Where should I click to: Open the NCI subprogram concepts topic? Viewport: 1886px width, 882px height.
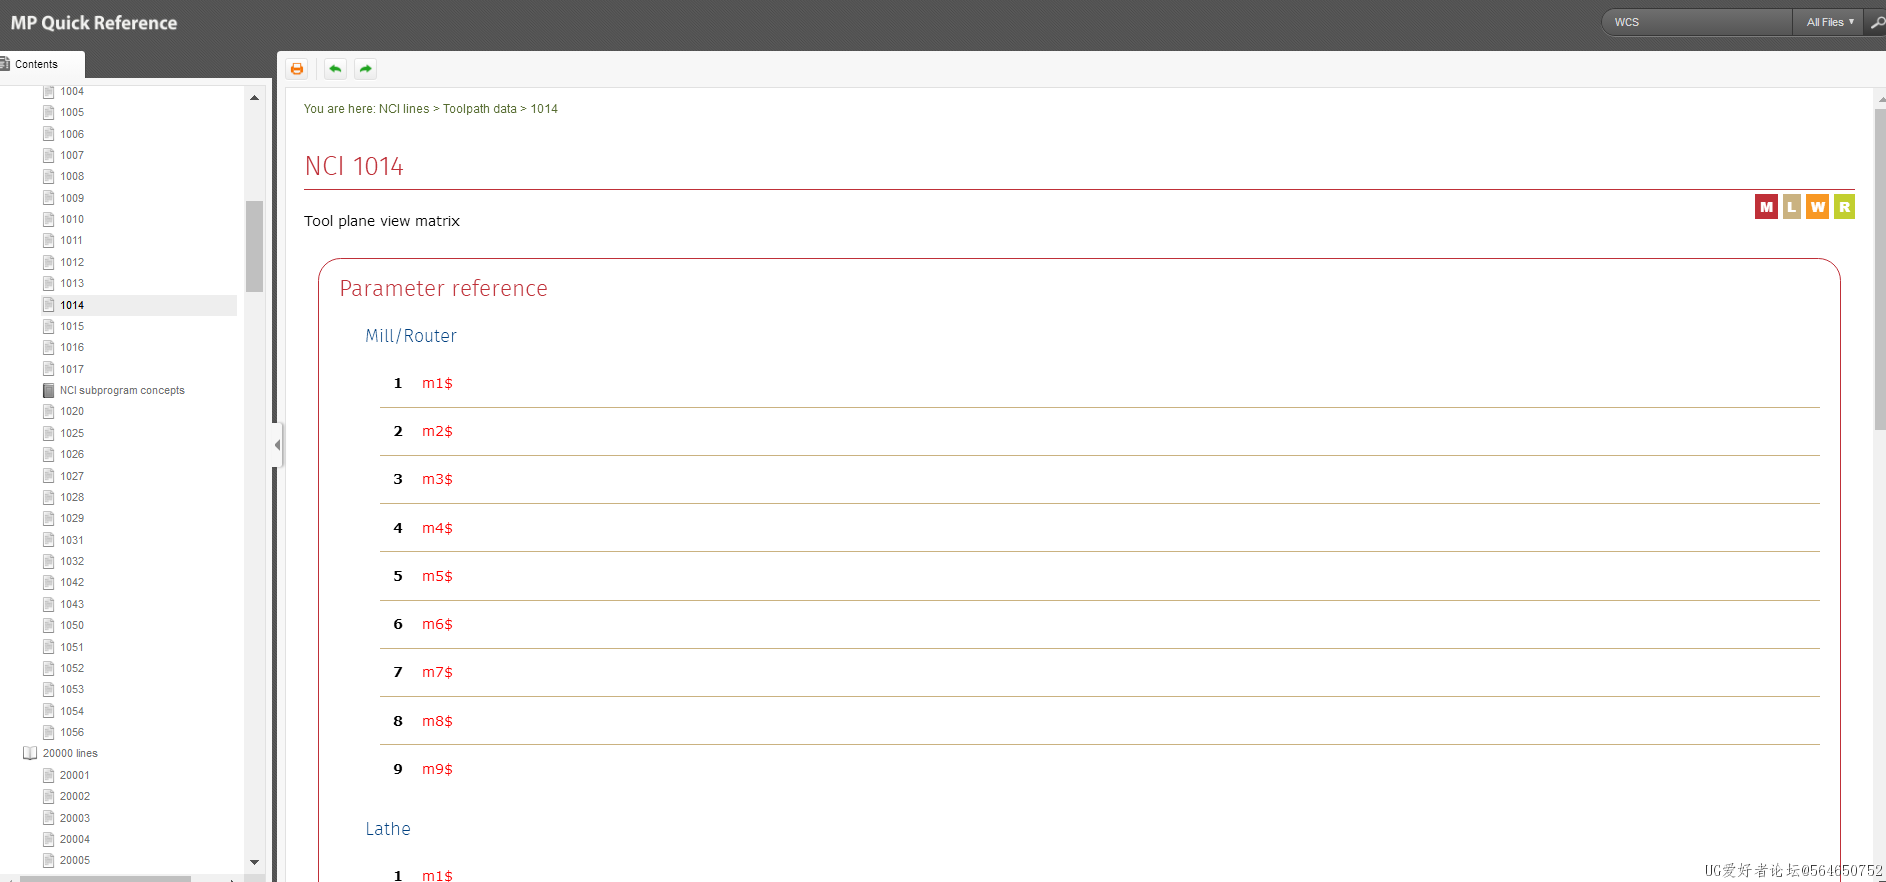[122, 390]
